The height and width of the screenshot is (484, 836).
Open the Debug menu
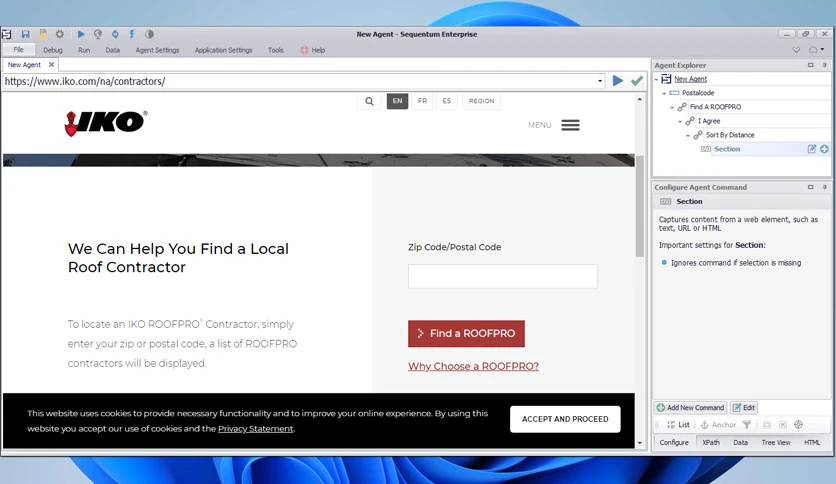[x=53, y=50]
